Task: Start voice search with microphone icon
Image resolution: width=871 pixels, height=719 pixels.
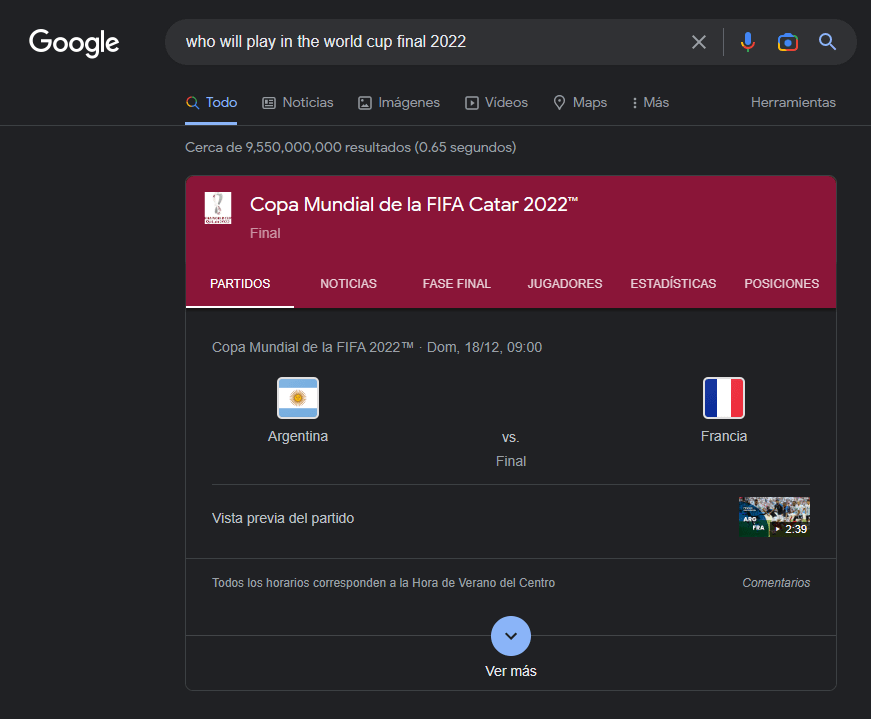Action: click(x=747, y=42)
